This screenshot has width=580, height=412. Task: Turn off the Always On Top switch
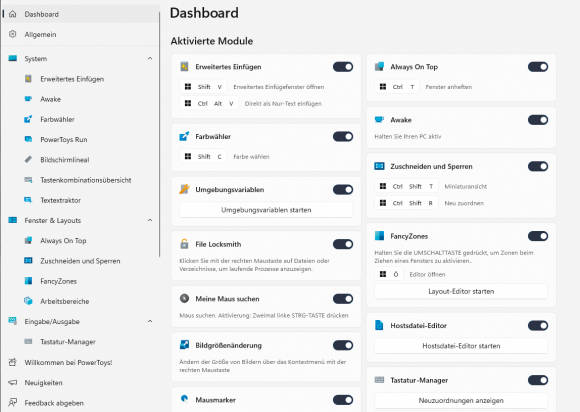538,67
